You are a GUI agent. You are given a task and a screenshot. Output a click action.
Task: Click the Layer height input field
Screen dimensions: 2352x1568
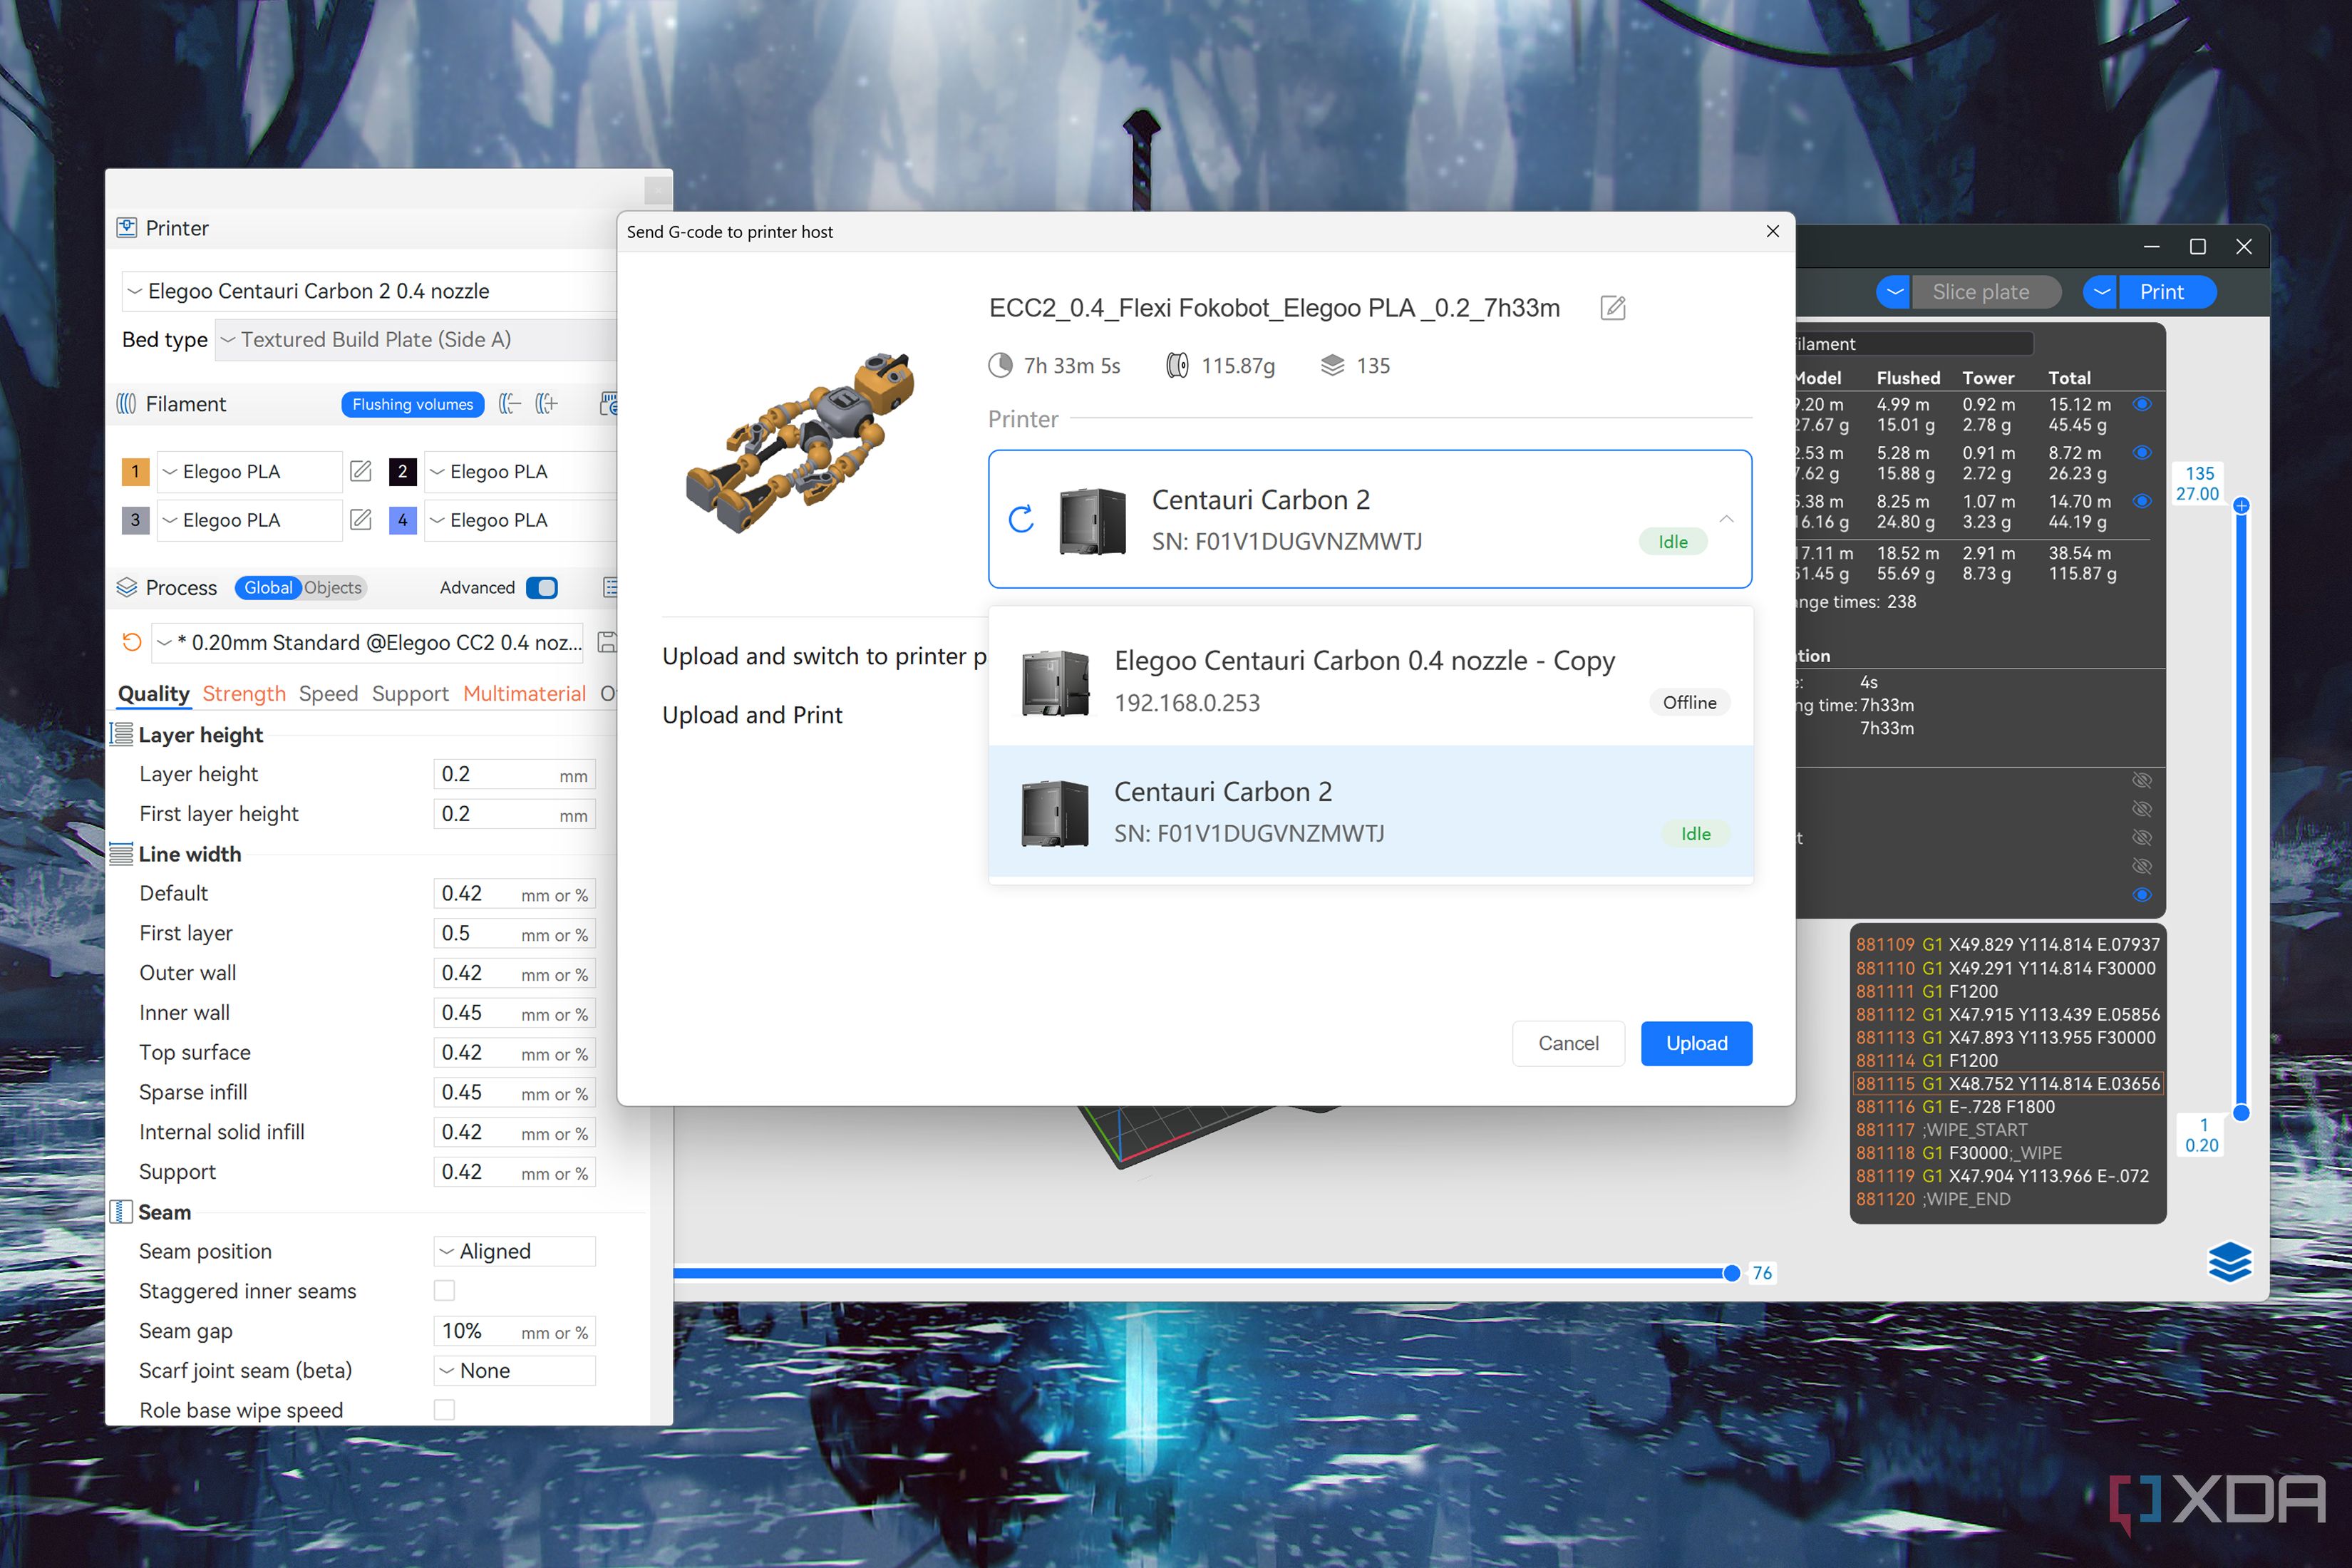click(x=515, y=774)
